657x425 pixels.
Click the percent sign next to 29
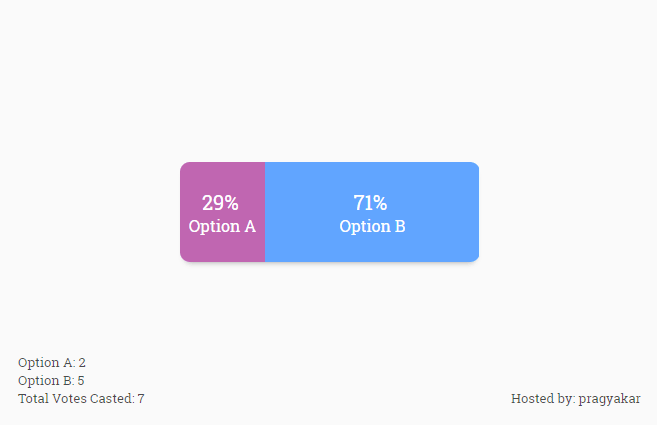point(231,203)
